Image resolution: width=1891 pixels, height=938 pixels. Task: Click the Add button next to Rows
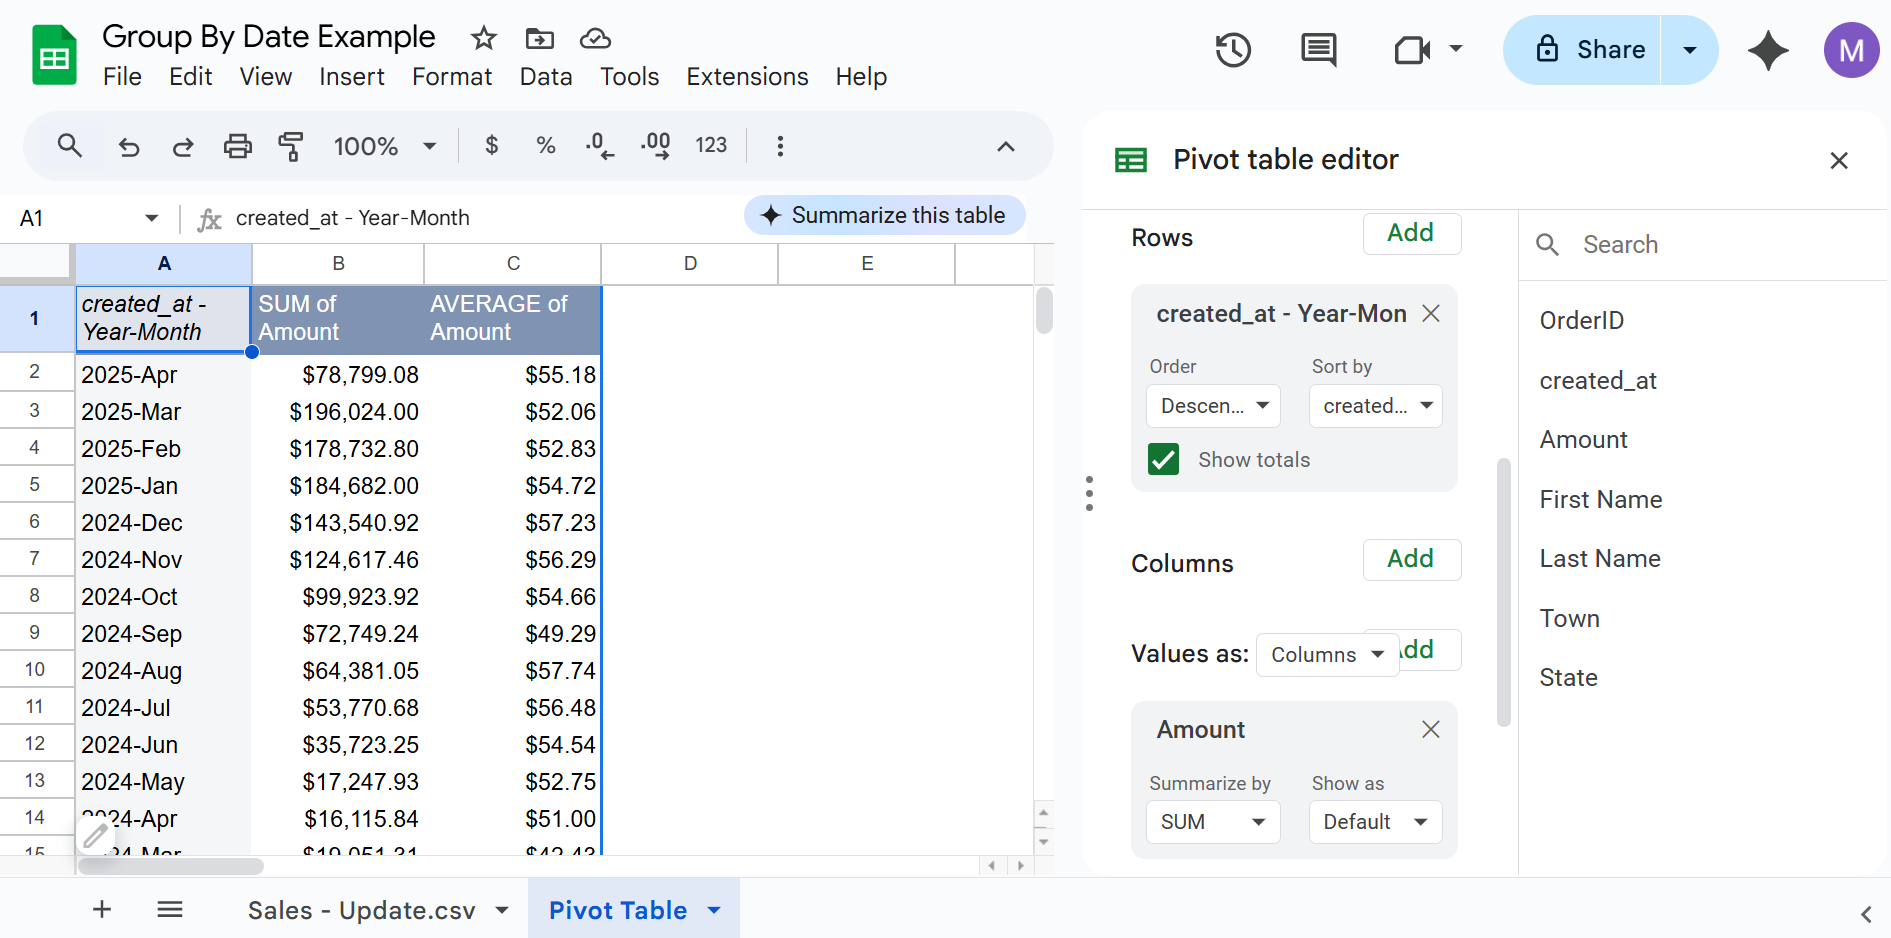tap(1411, 233)
